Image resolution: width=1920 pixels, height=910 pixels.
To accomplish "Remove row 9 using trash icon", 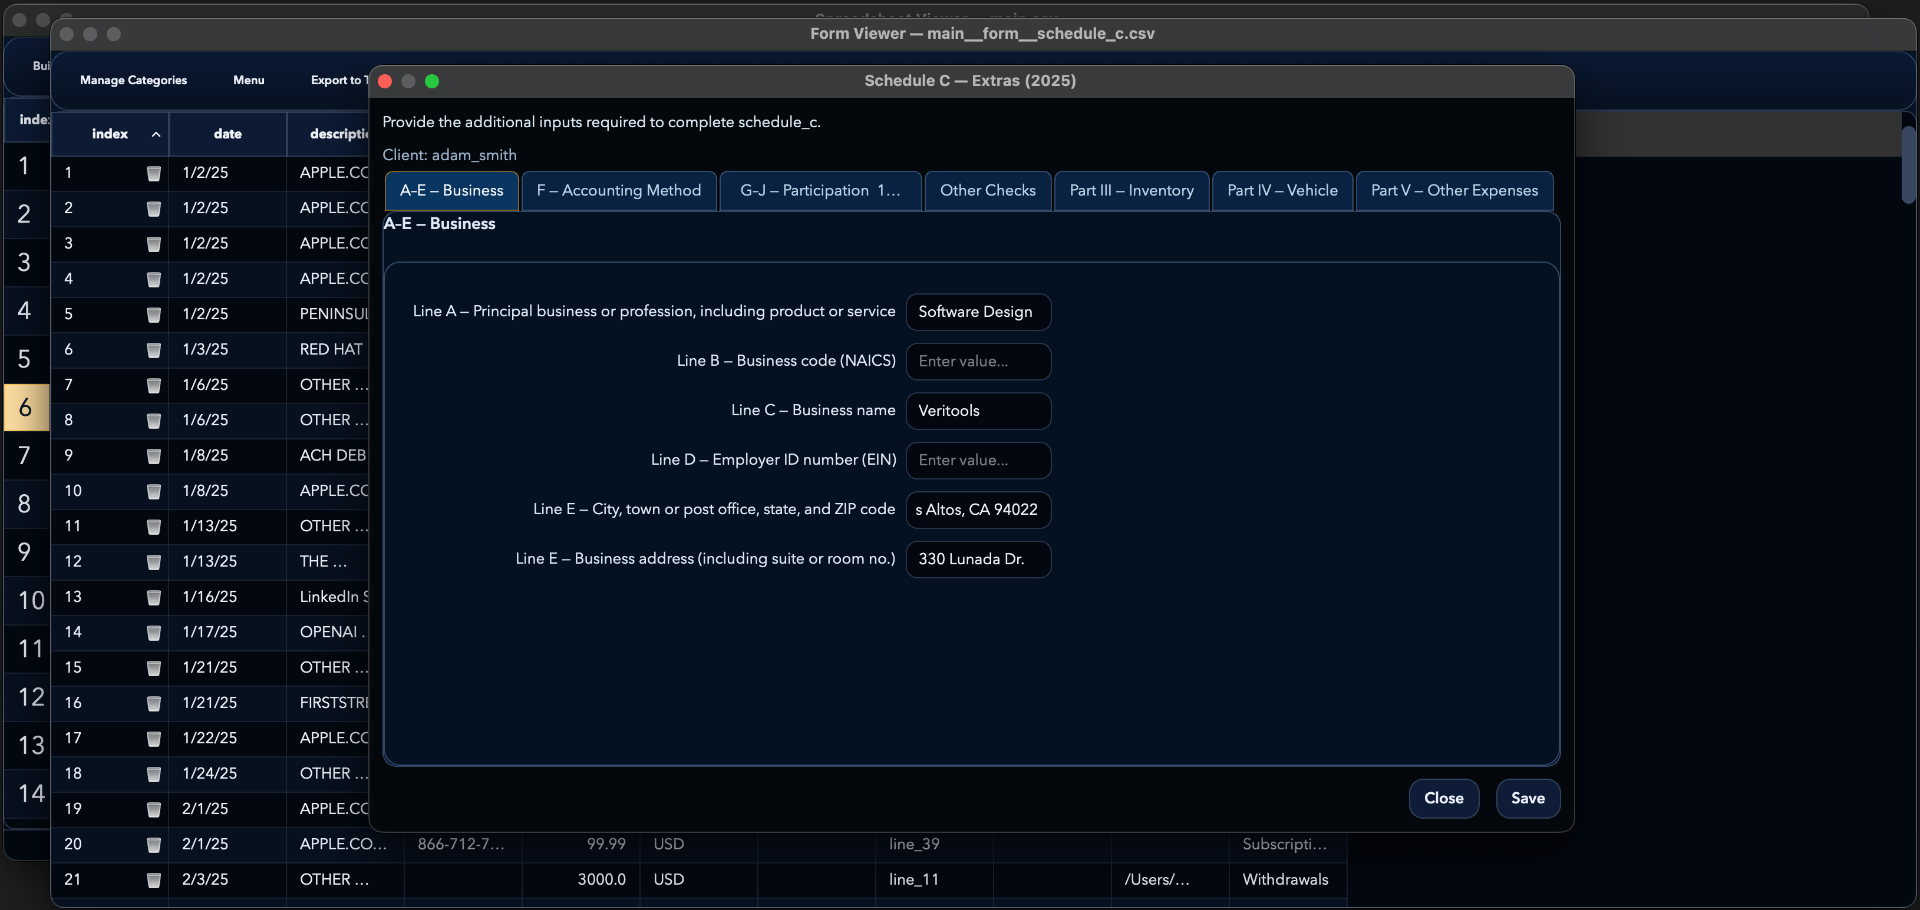I will [154, 456].
